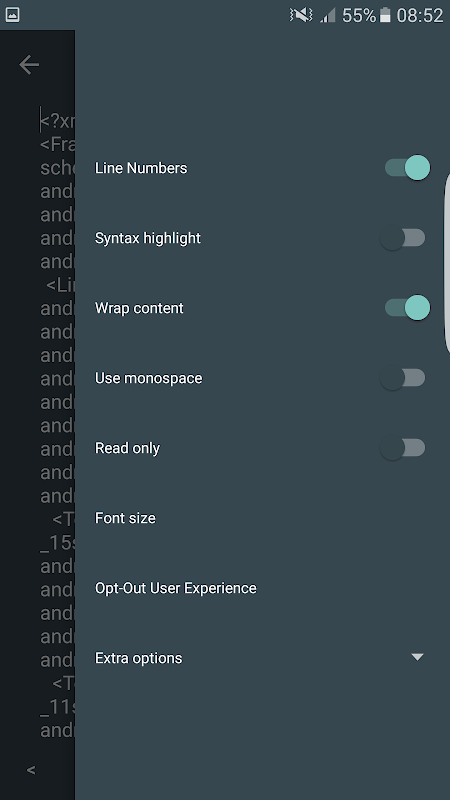Enable the Syntax highlight switch
The width and height of the screenshot is (450, 800).
(x=403, y=238)
